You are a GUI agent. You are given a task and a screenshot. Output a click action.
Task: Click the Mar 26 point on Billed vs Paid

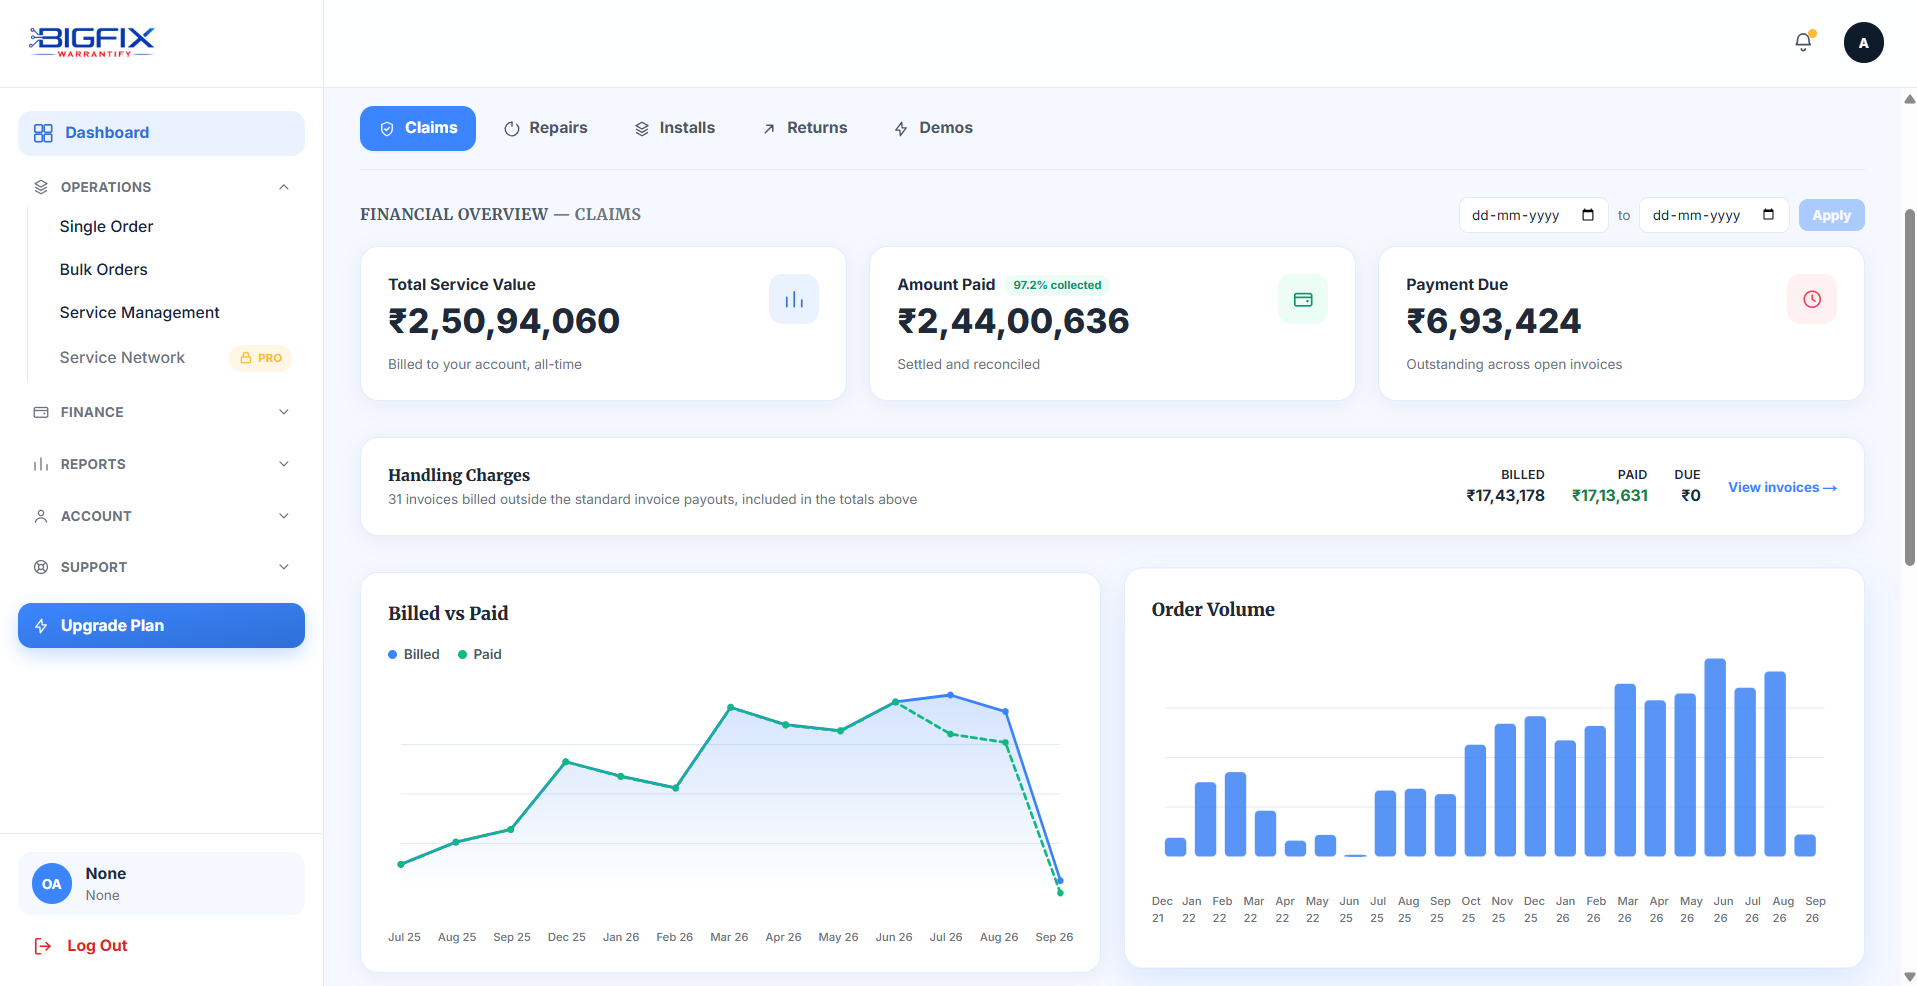731,707
